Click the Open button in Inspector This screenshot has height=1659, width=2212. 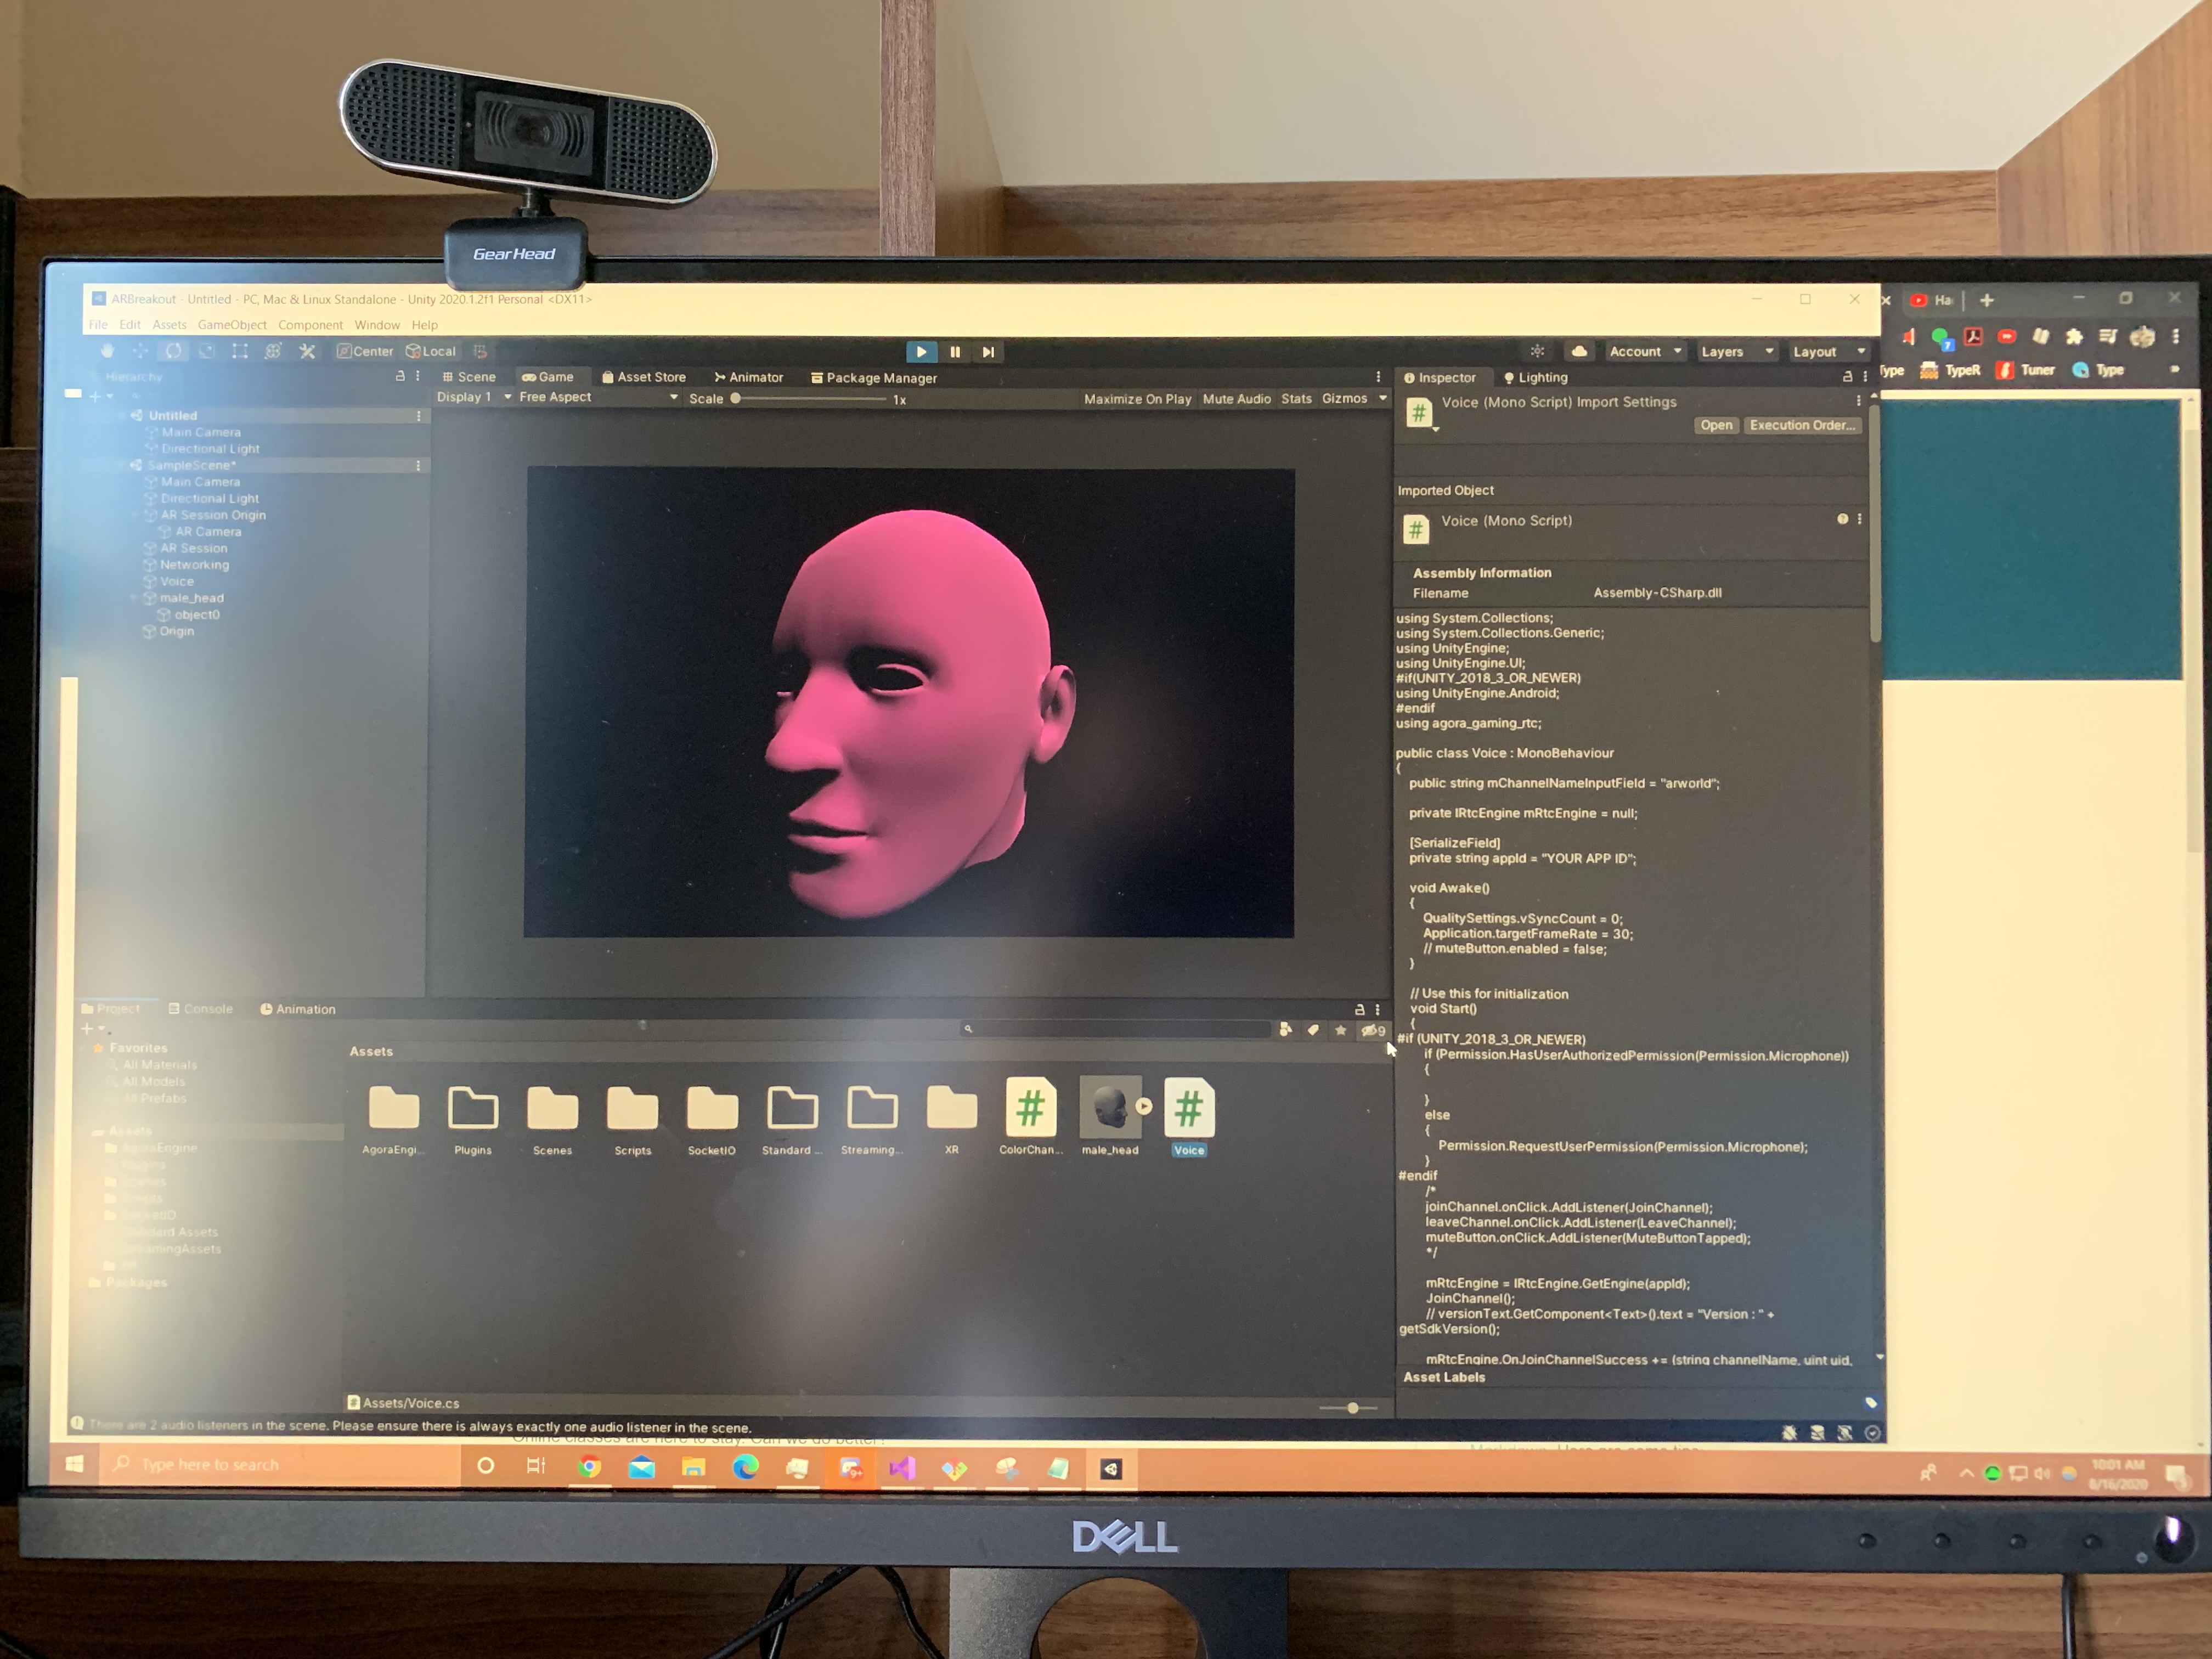[x=1716, y=425]
